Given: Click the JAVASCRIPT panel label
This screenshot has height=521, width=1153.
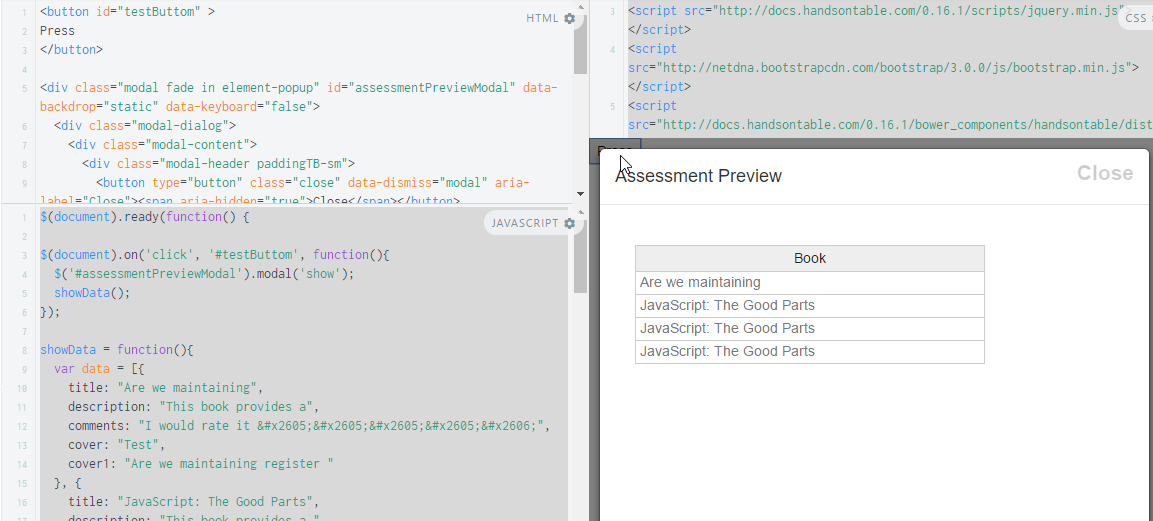Looking at the screenshot, I should 525,223.
